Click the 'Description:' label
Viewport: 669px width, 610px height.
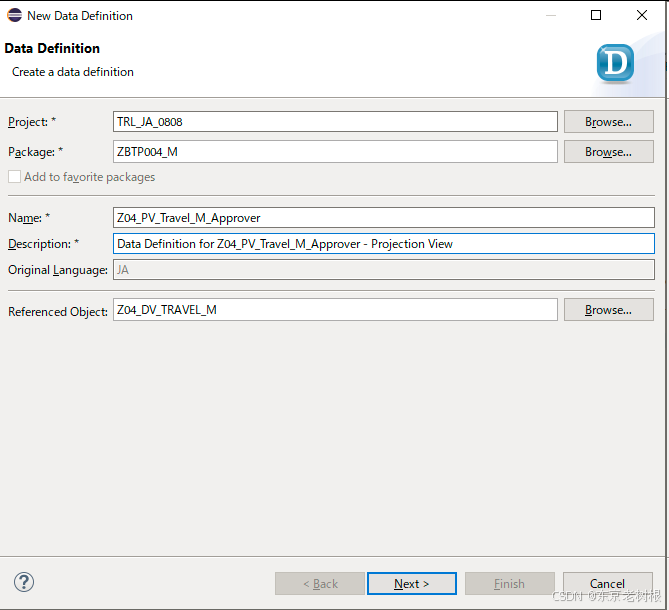(44, 244)
